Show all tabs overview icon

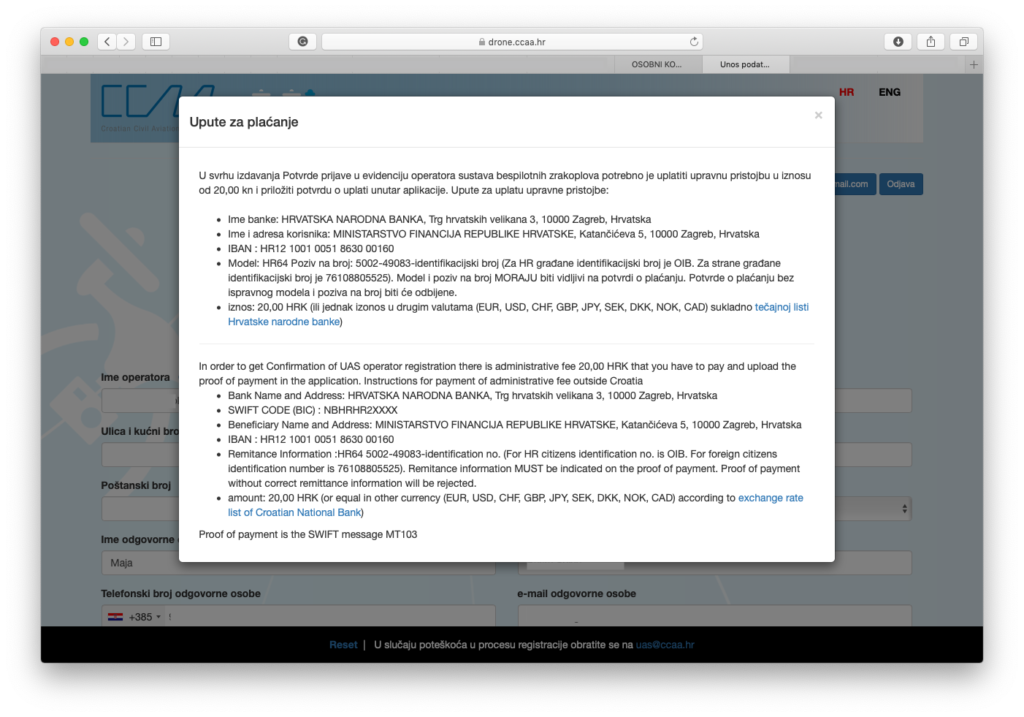[964, 42]
